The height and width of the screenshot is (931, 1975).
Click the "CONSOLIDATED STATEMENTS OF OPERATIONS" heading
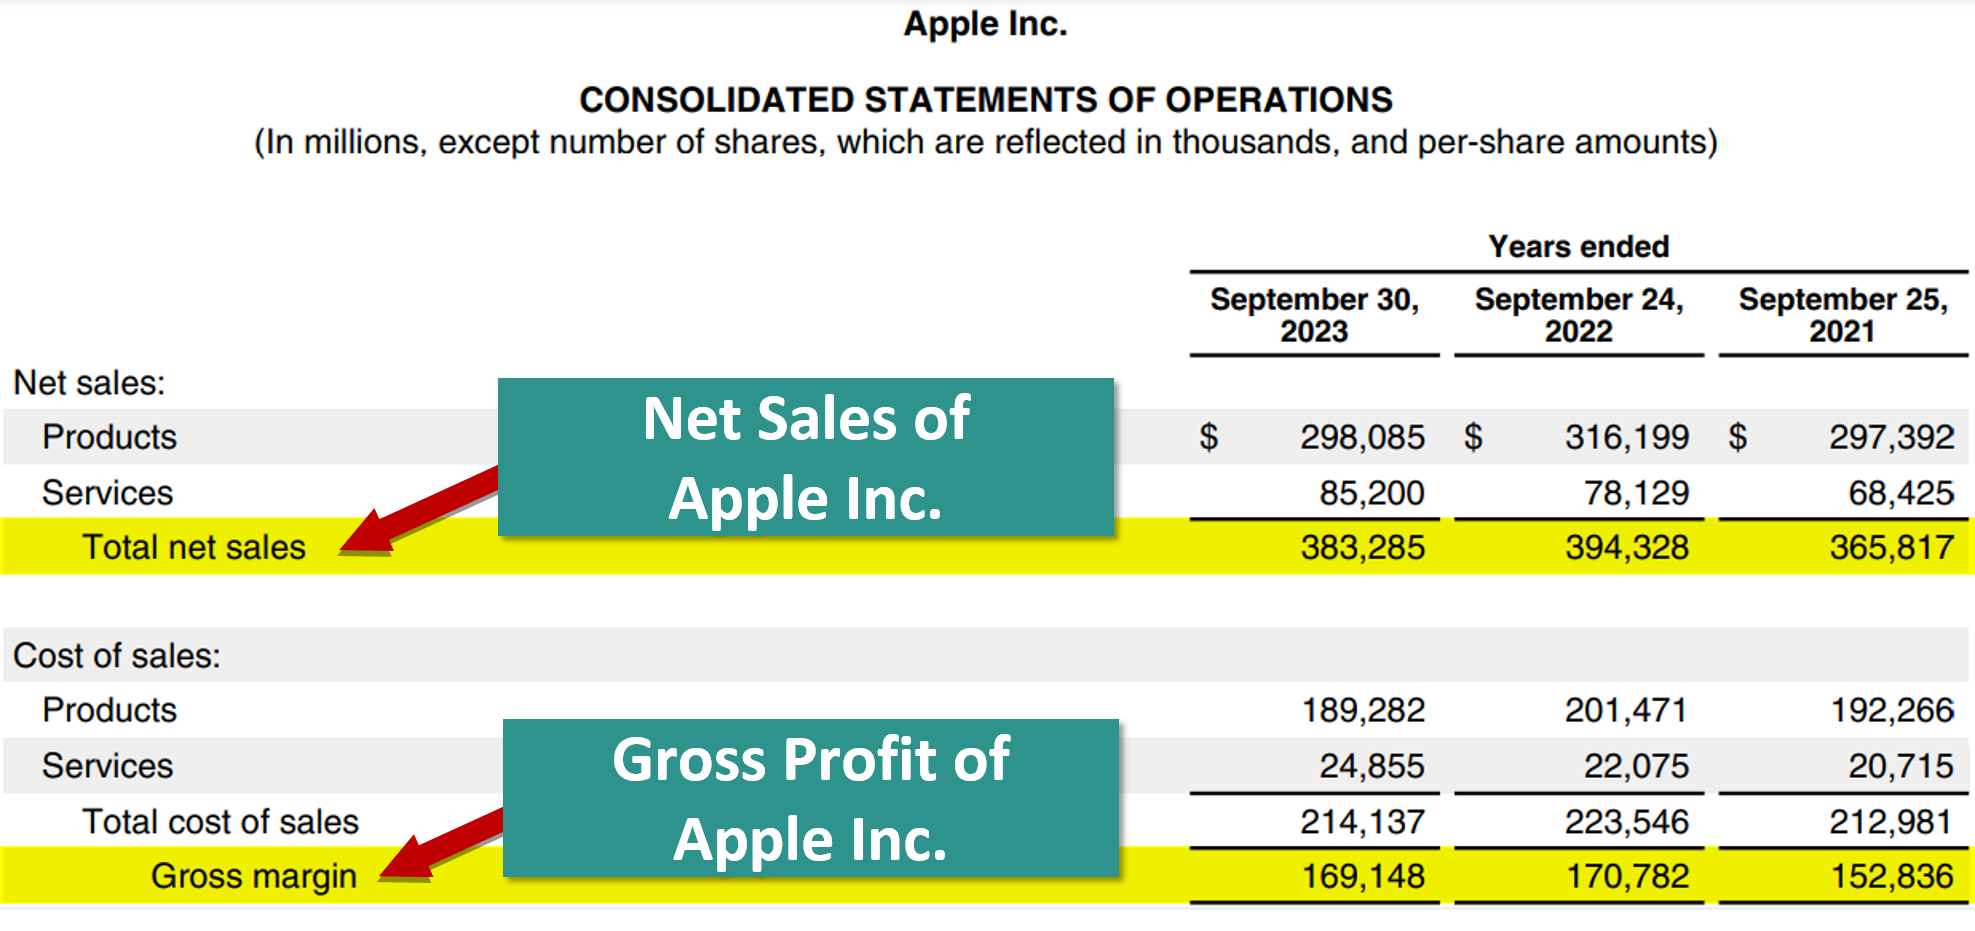click(986, 100)
